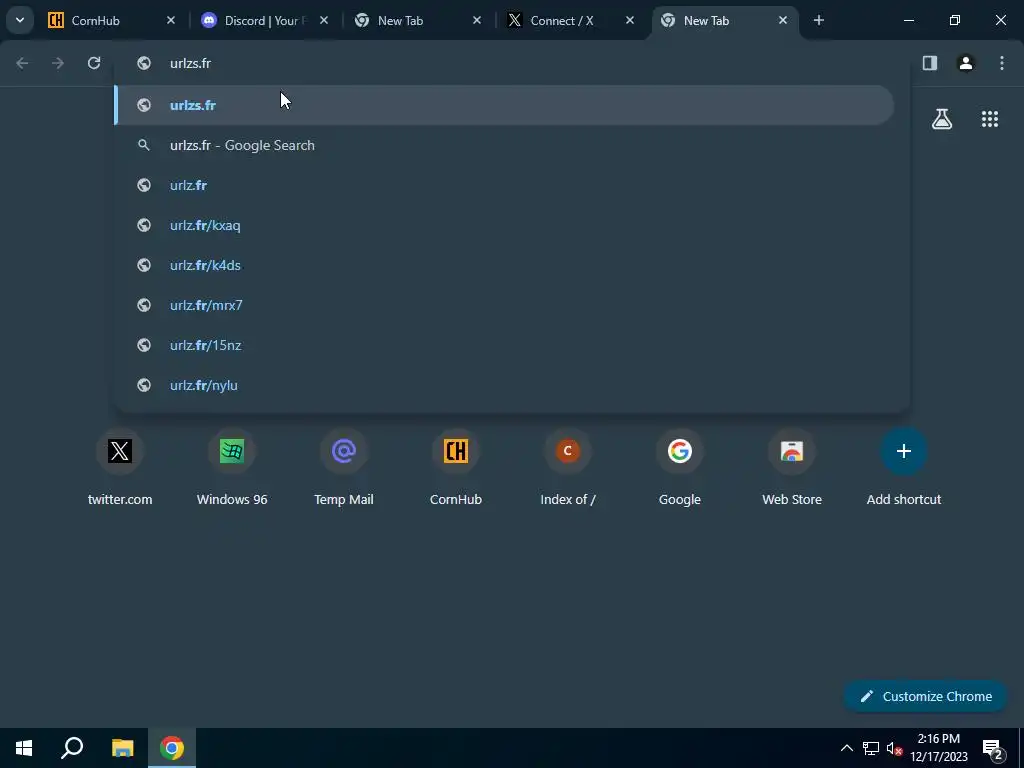Click the Customize Chrome button
The width and height of the screenshot is (1024, 768).
925,696
